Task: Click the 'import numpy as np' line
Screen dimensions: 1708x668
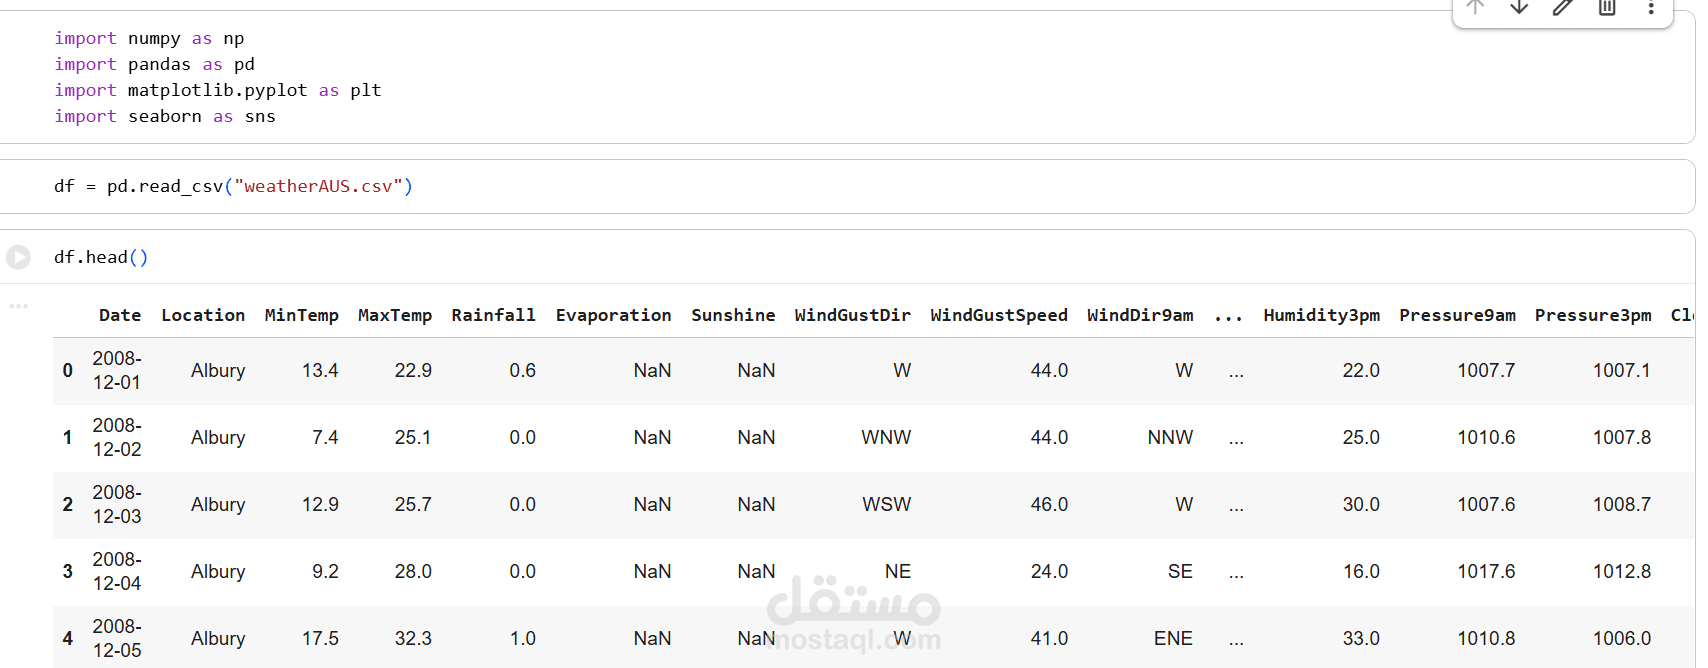Action: (x=149, y=38)
